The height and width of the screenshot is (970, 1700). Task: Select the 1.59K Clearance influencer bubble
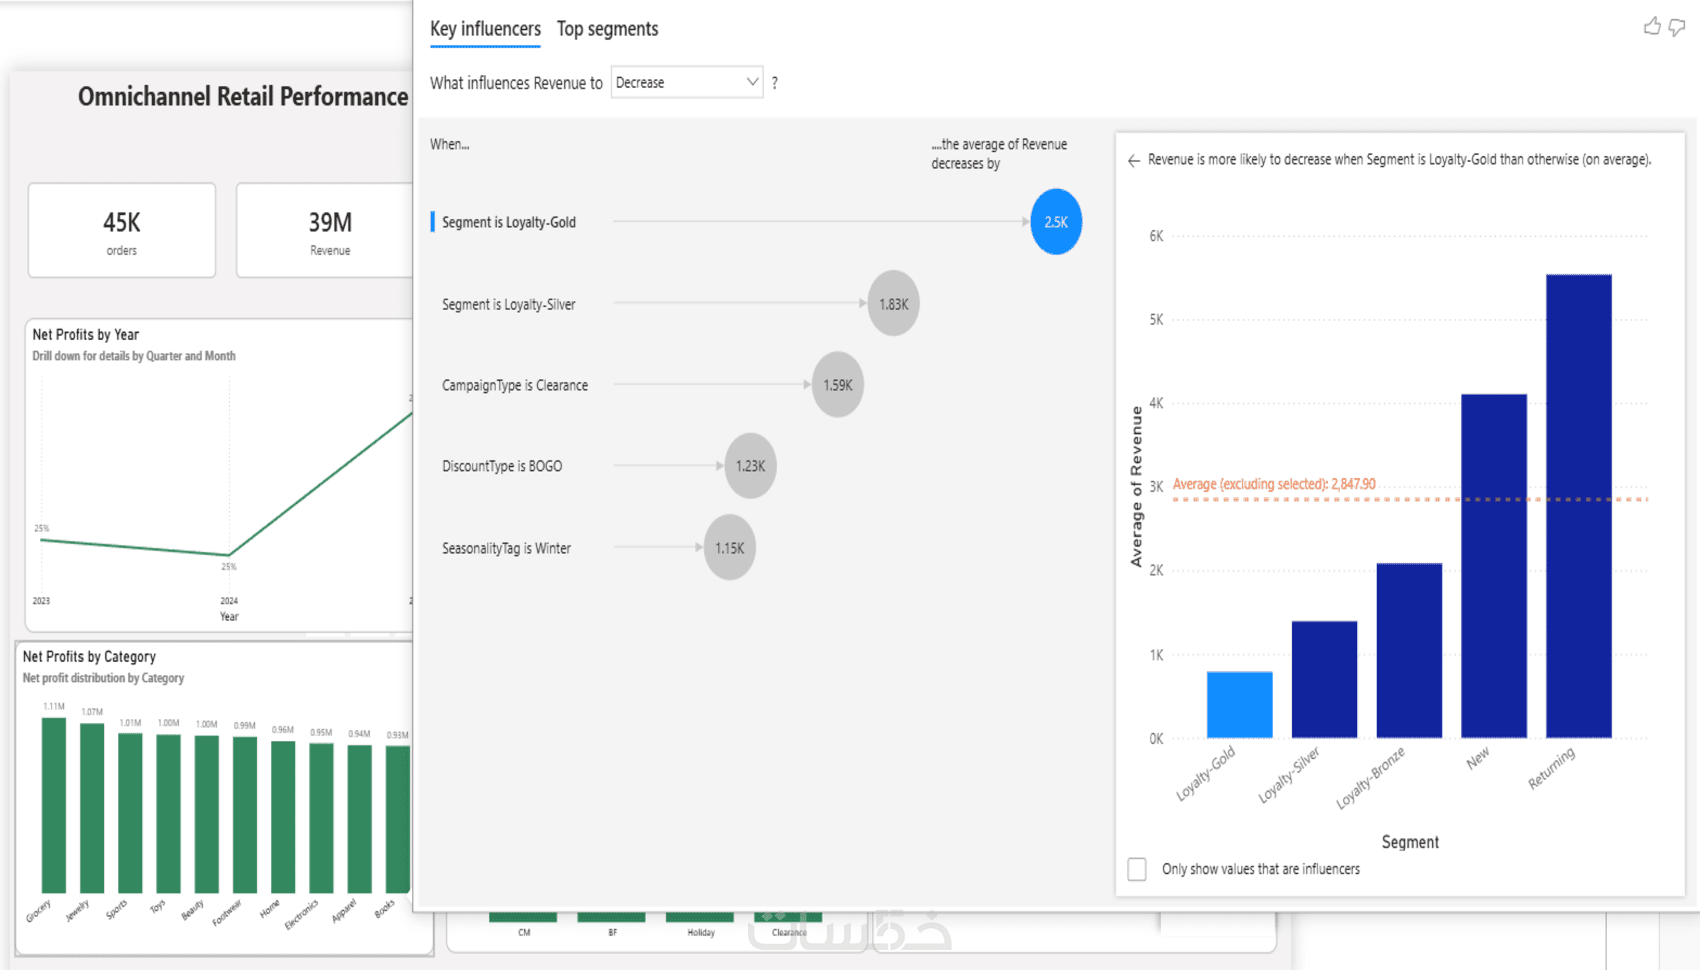(837, 385)
